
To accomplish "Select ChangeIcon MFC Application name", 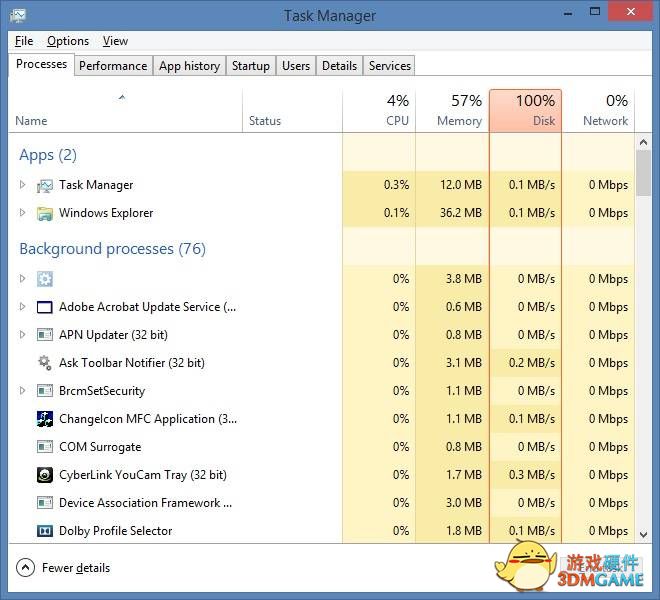I will point(148,419).
